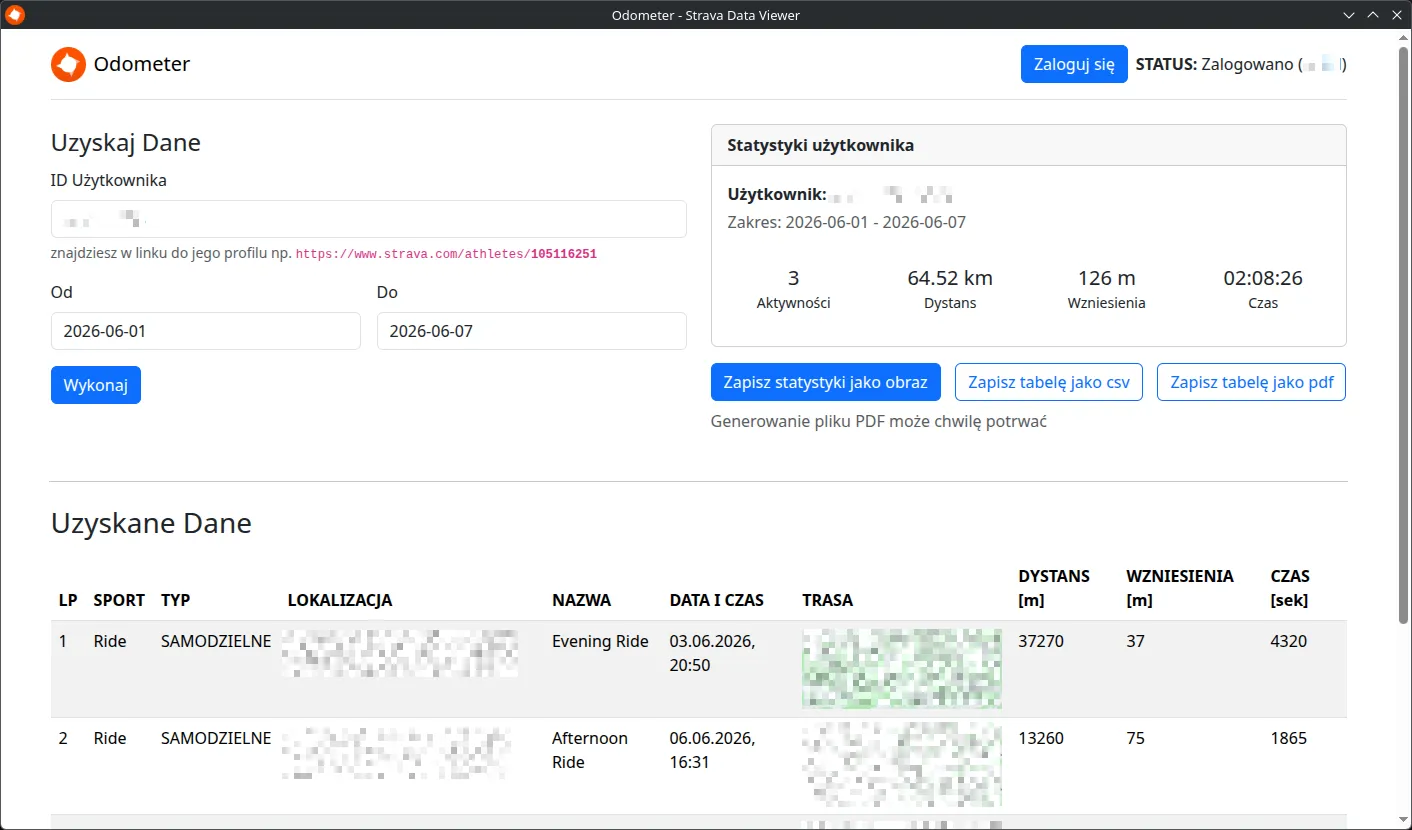Save stats via Zapisz statystyki jako obraz
Image resolution: width=1412 pixels, height=830 pixels.
coord(826,382)
